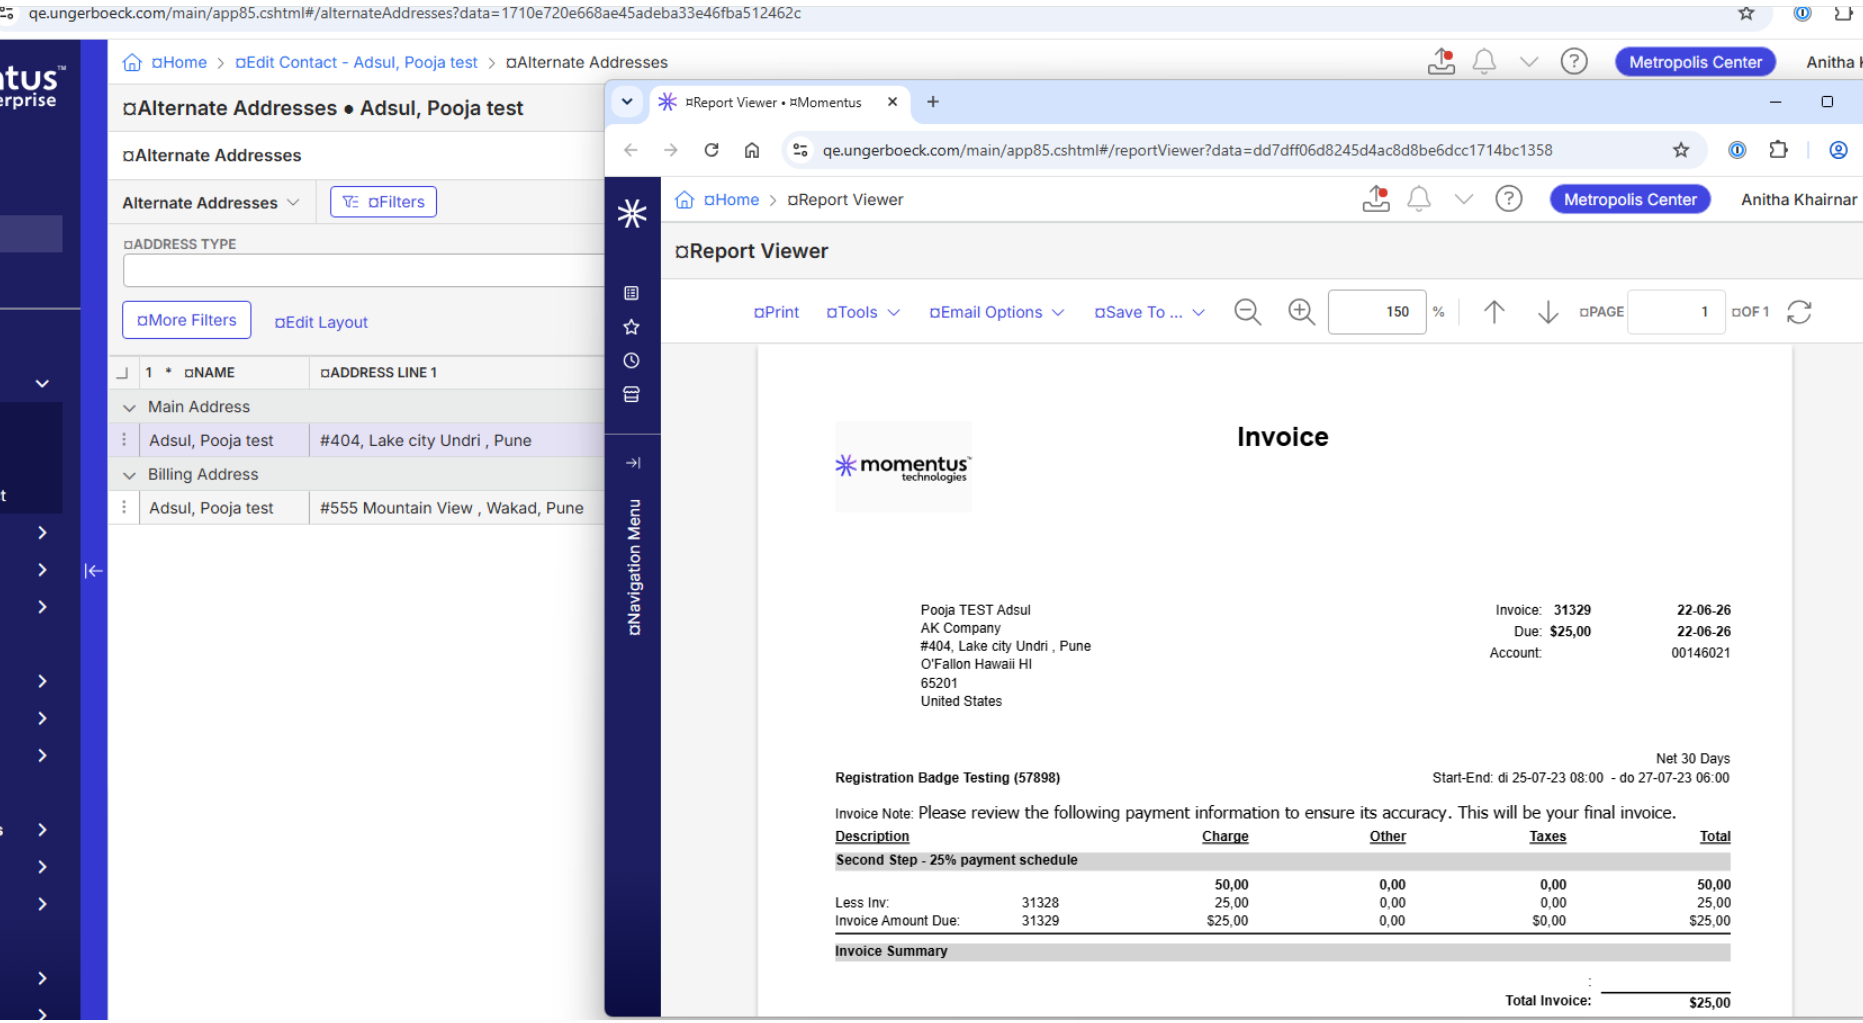Open the database icon in Report Viewer sidebar
Screen dimensions: 1863x1023
[x=631, y=395]
